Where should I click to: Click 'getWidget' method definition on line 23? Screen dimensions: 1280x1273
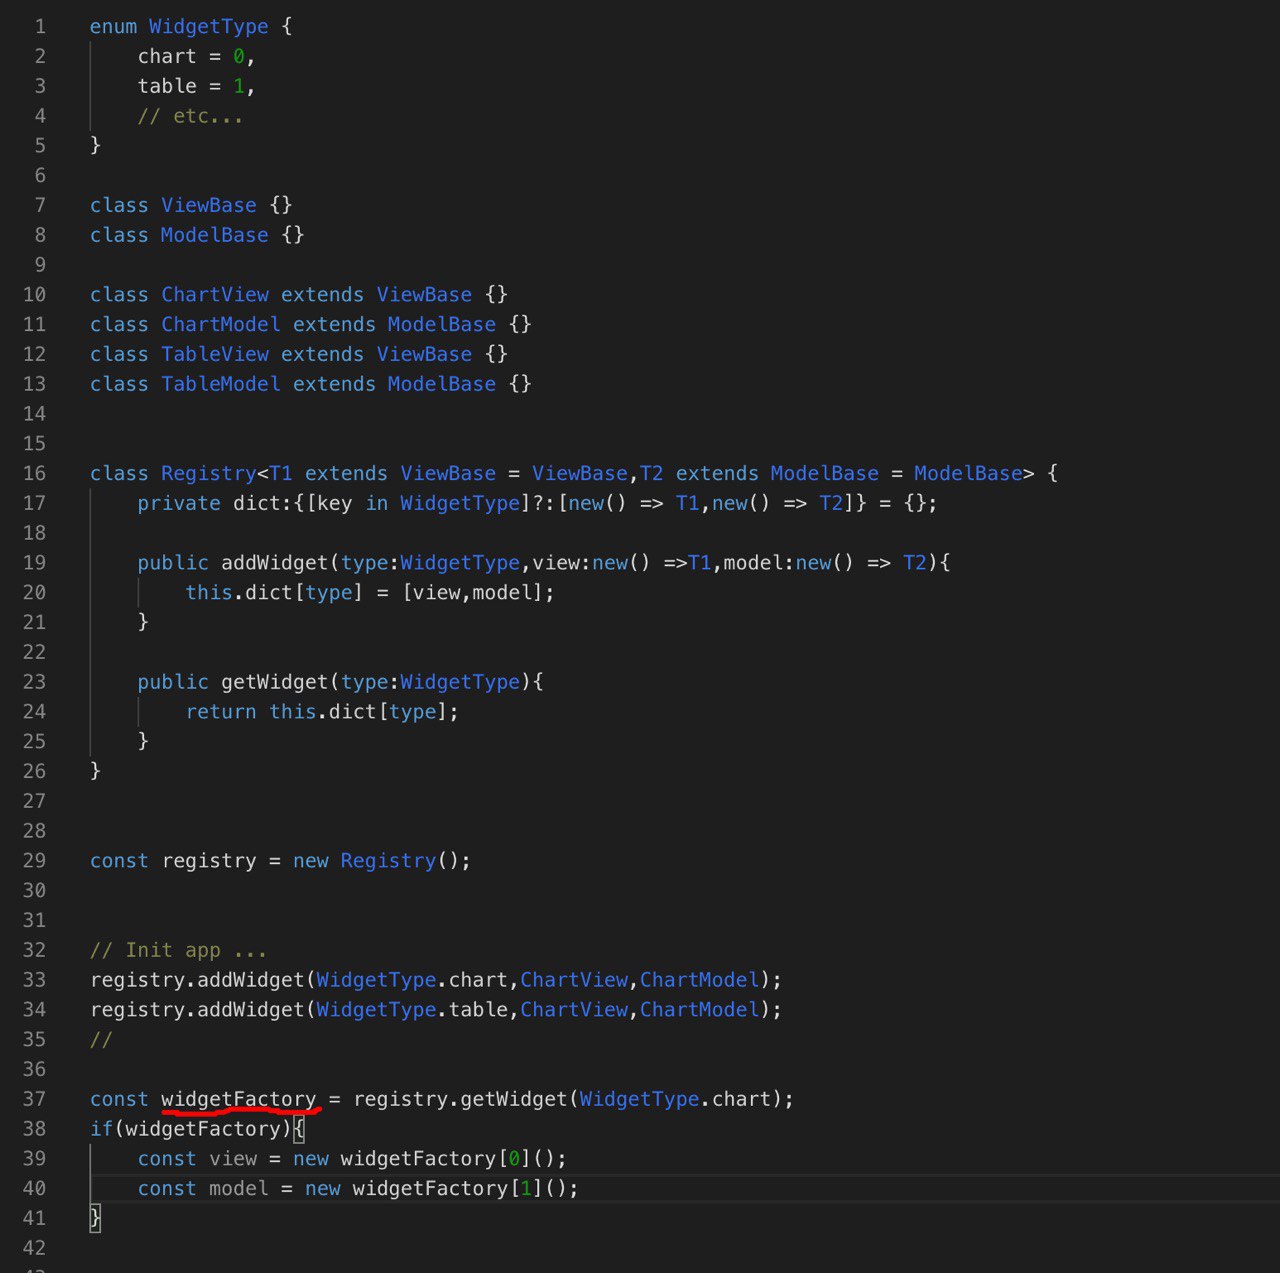(x=274, y=682)
